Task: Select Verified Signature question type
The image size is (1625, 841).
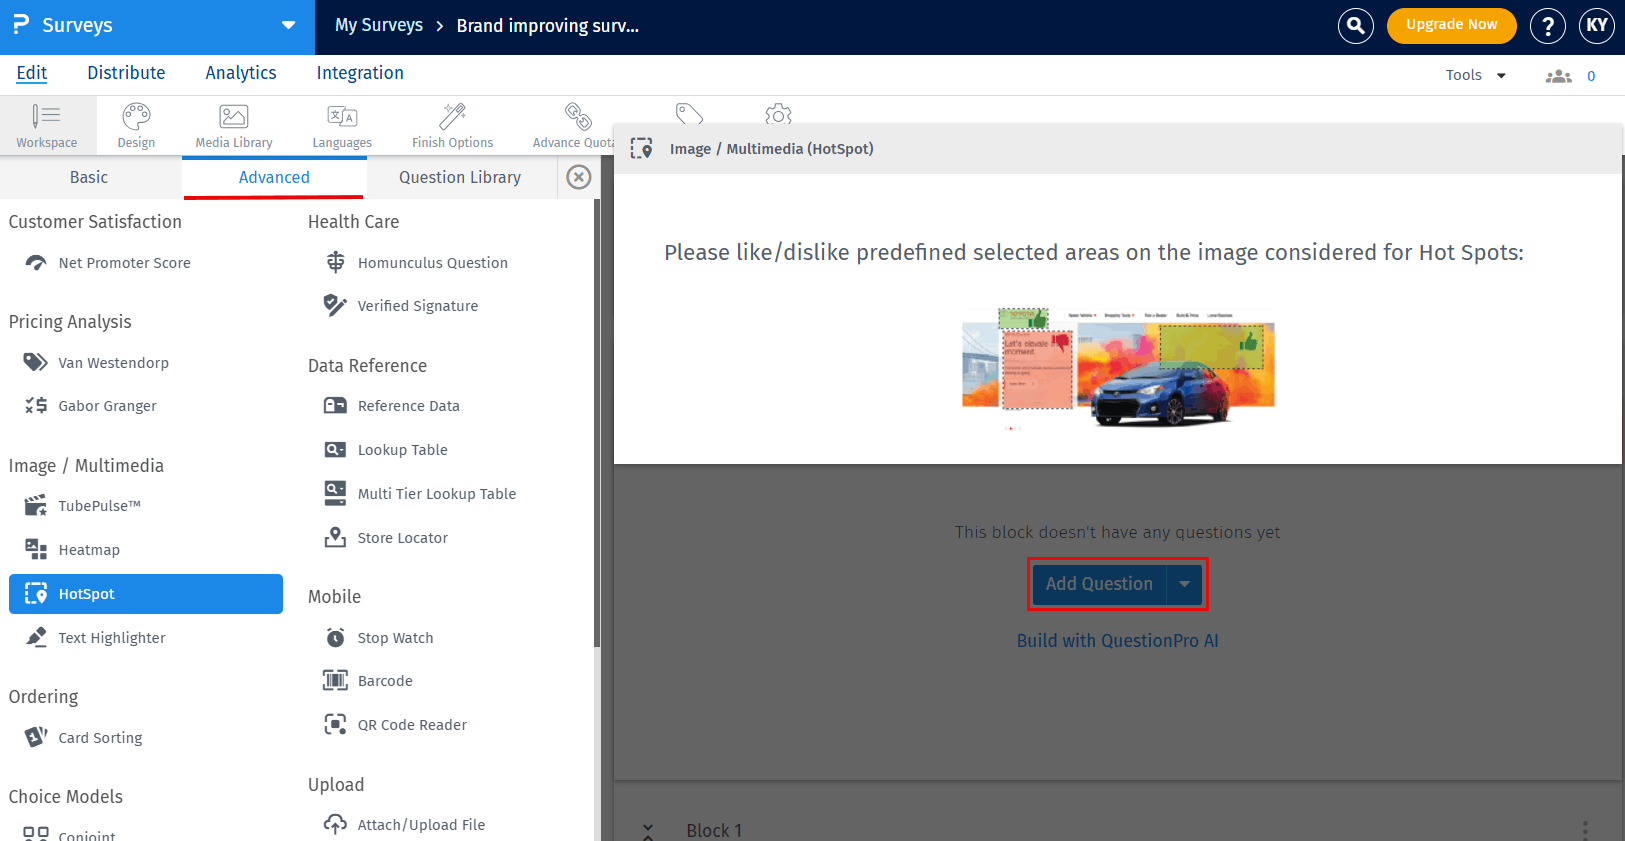Action: [x=401, y=306]
